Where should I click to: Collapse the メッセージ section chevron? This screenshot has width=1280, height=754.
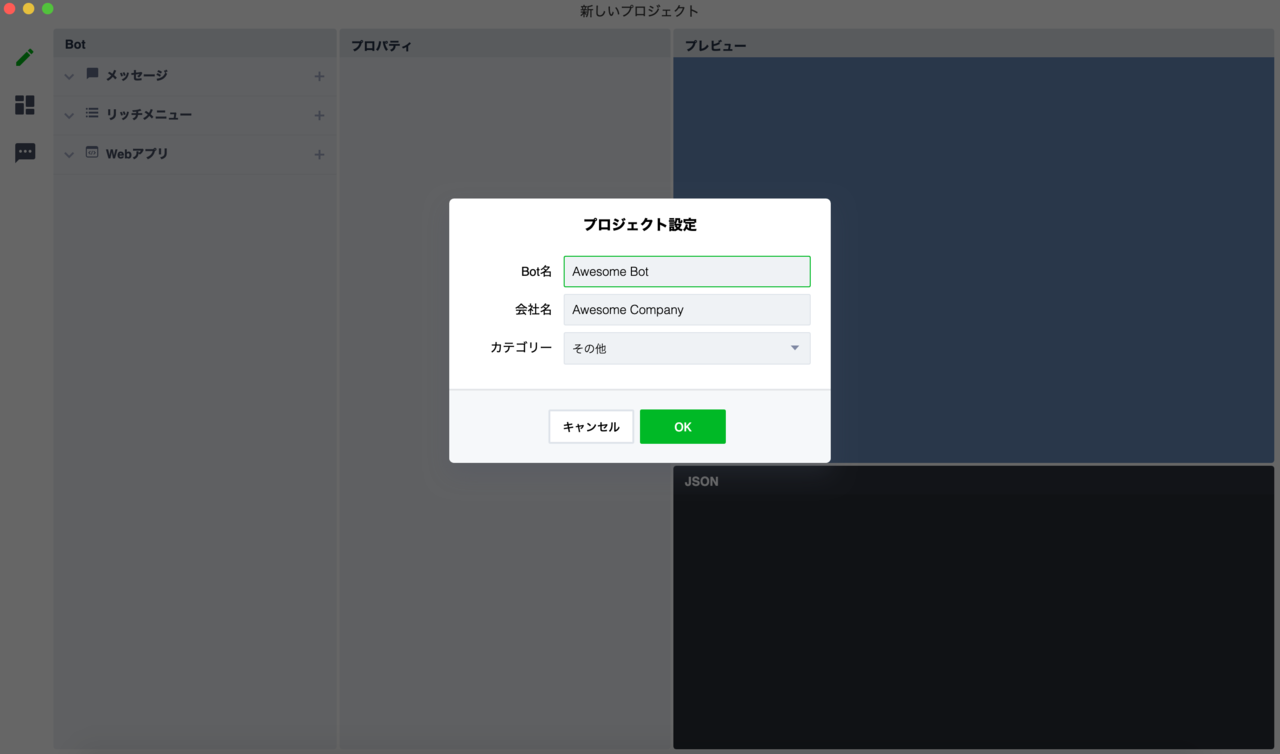coord(68,75)
